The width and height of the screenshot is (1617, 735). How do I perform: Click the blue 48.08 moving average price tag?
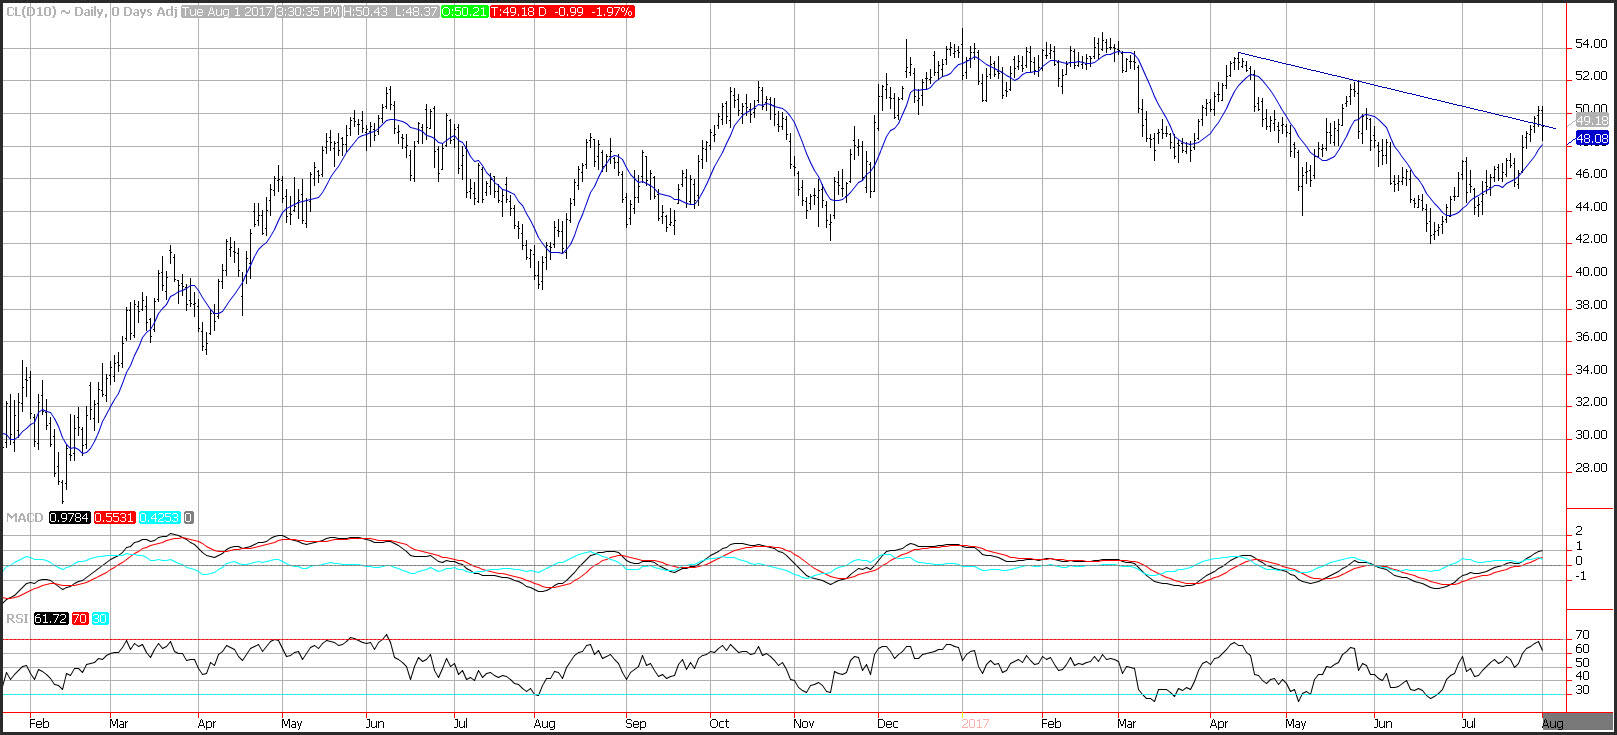[x=1591, y=140]
